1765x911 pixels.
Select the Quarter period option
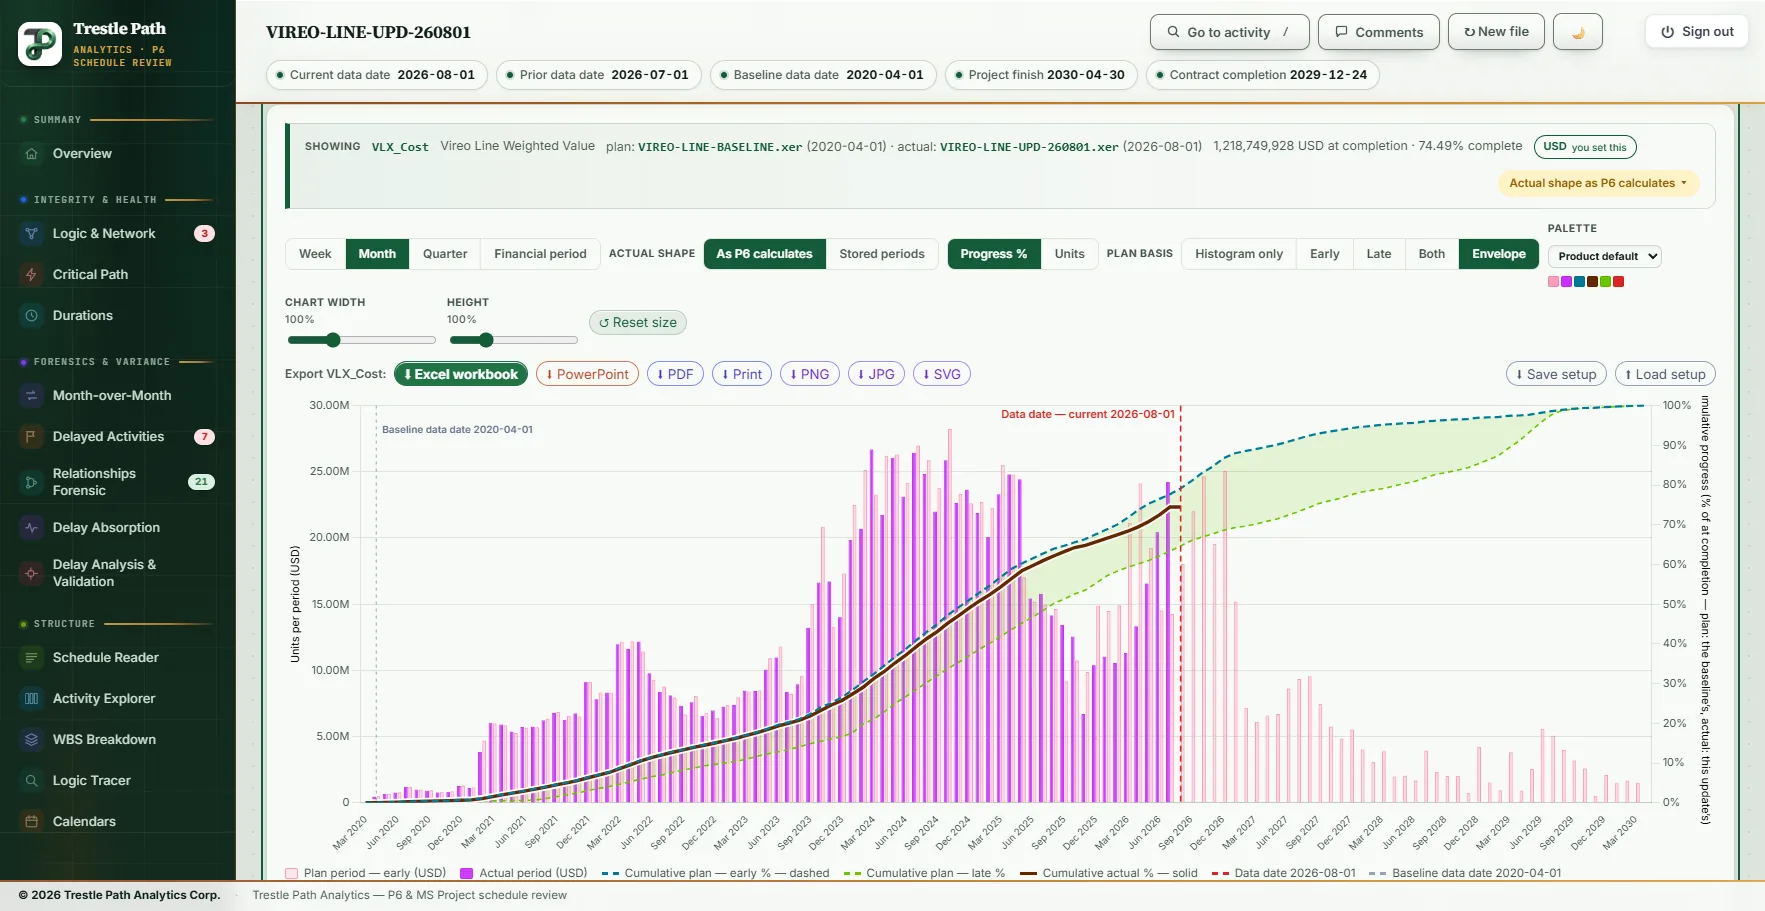pos(445,254)
